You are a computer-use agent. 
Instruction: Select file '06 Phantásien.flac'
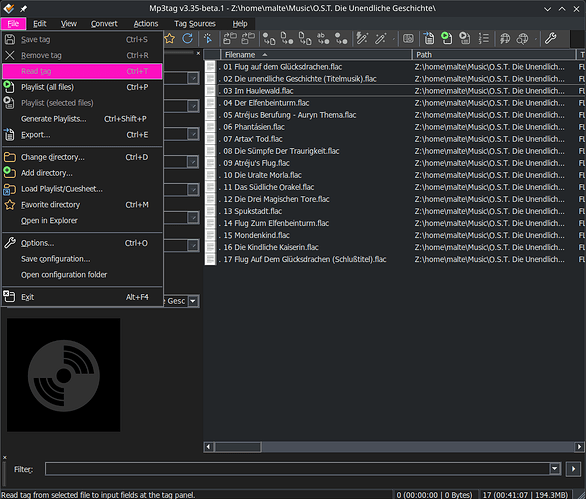tap(254, 127)
